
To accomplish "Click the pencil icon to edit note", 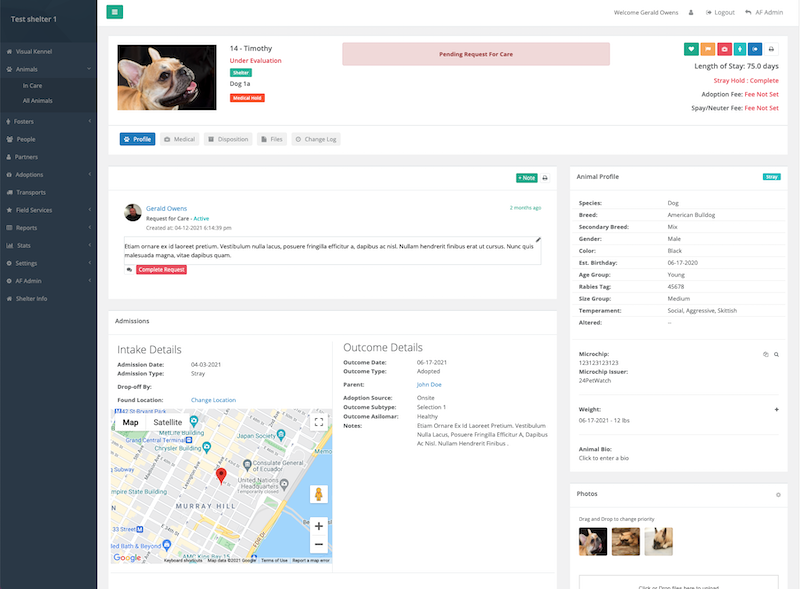I will tap(538, 240).
